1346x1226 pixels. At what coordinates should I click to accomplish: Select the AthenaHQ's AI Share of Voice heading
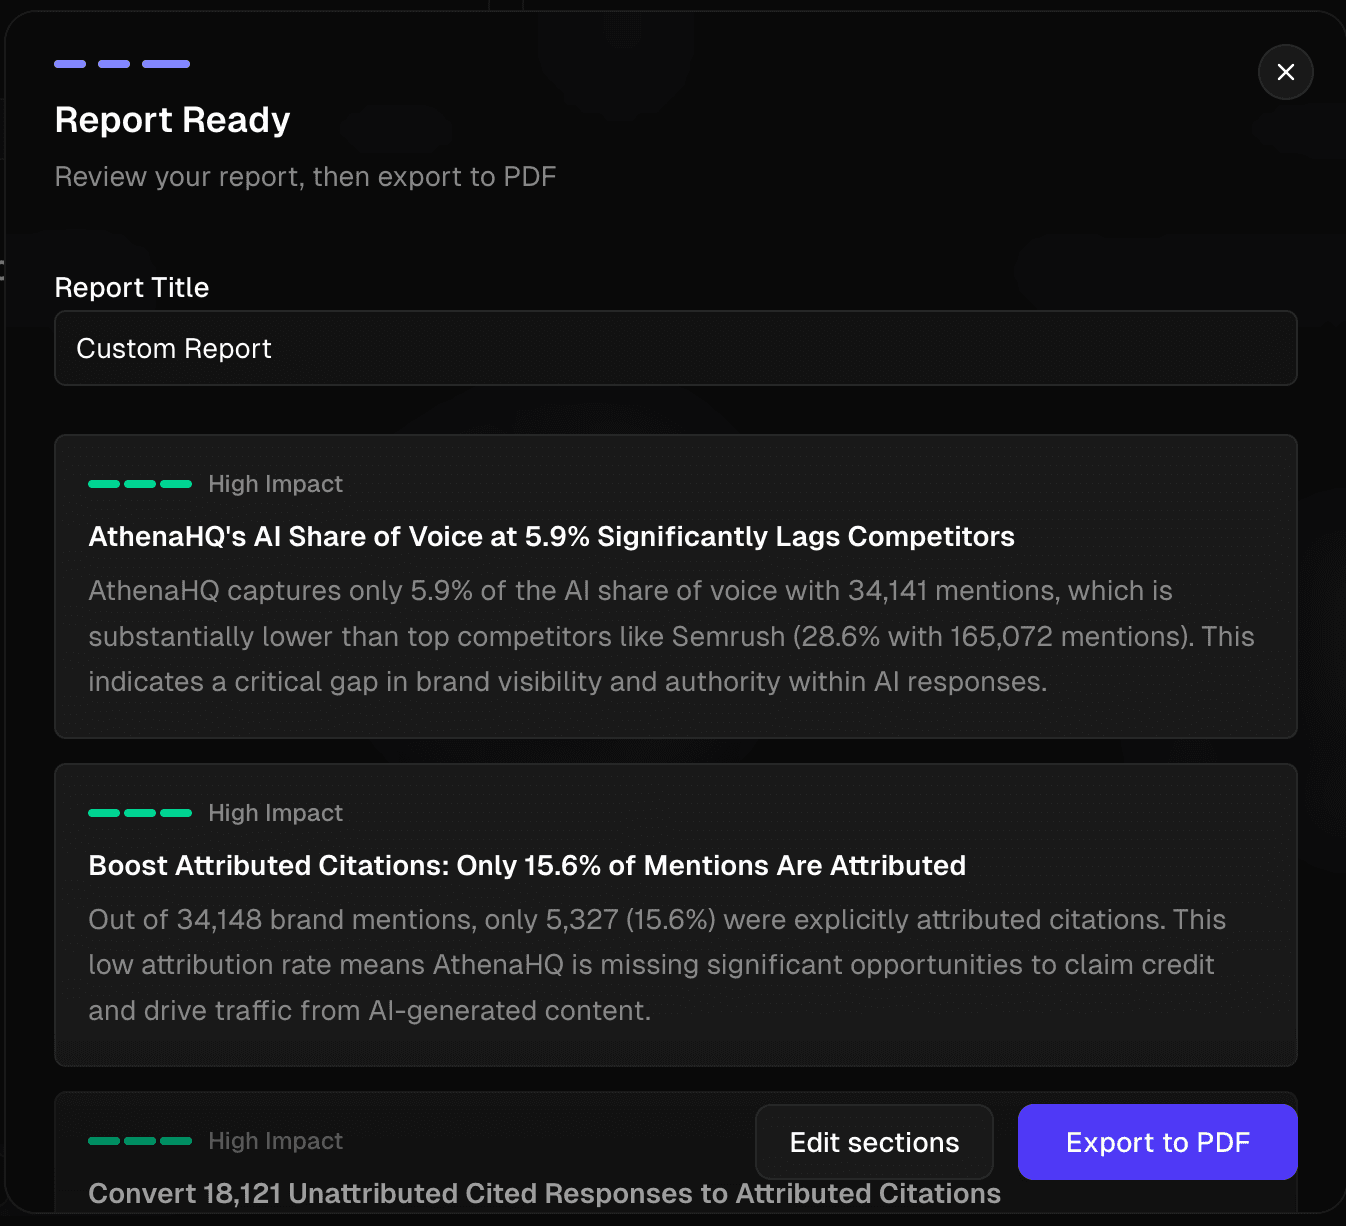pos(551,537)
